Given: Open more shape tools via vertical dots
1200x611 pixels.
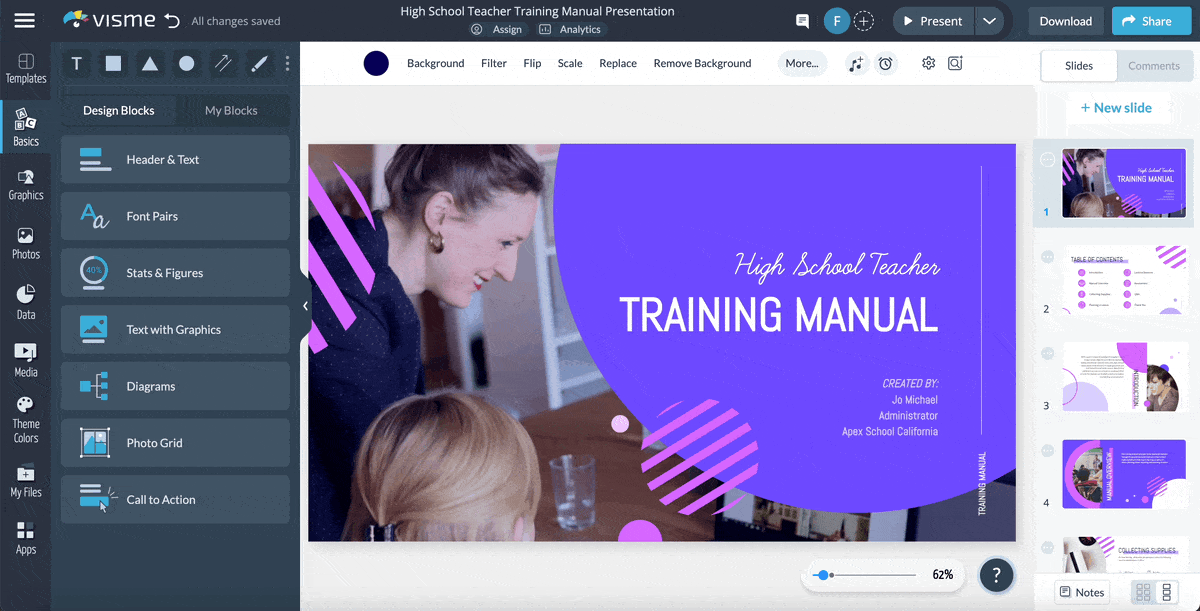Looking at the screenshot, I should tap(287, 64).
